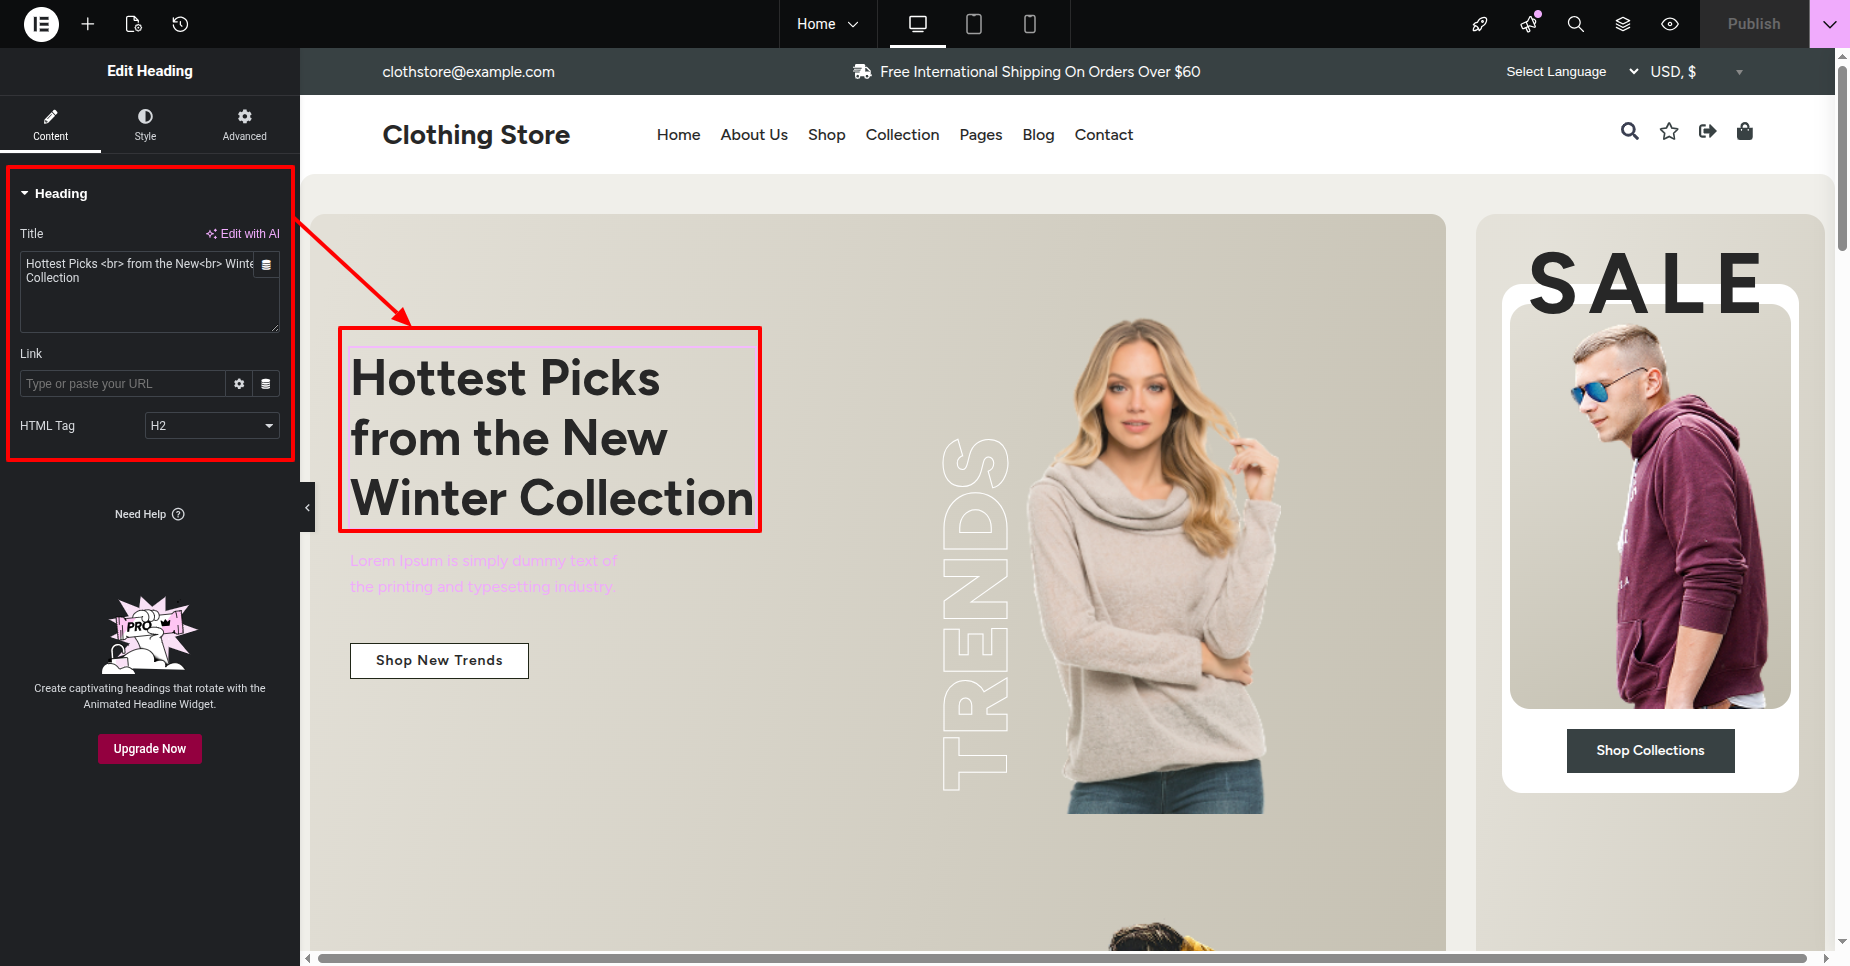
Task: Switch to the Style tab
Action: pyautogui.click(x=145, y=124)
